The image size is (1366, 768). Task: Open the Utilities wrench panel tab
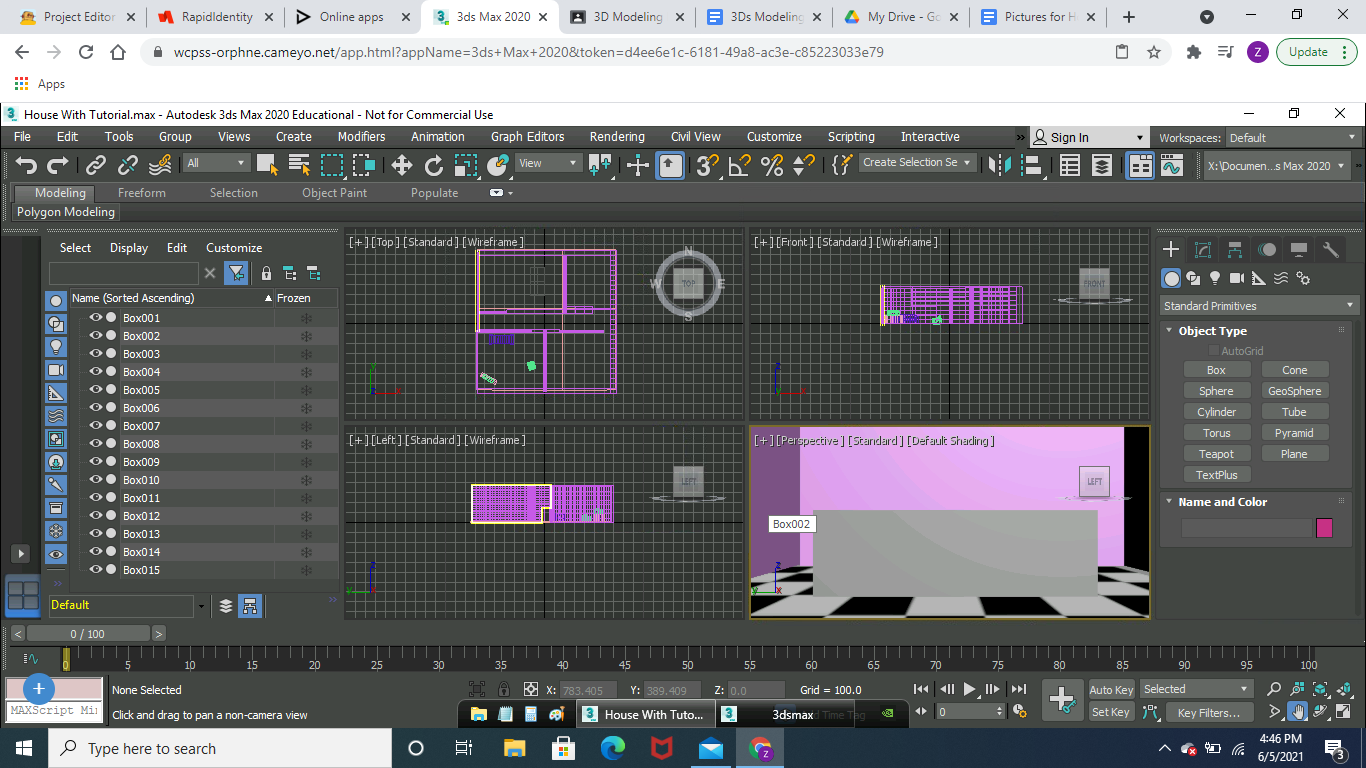(x=1331, y=250)
